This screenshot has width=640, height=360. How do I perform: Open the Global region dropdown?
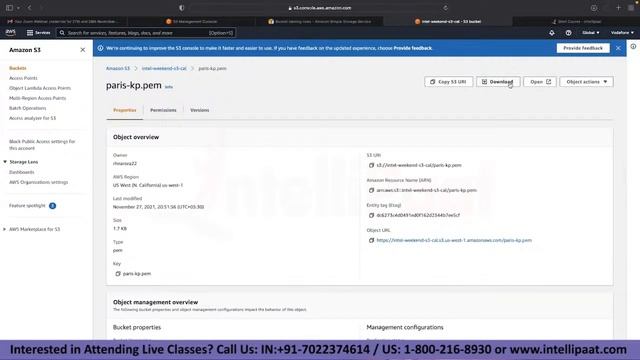point(591,33)
